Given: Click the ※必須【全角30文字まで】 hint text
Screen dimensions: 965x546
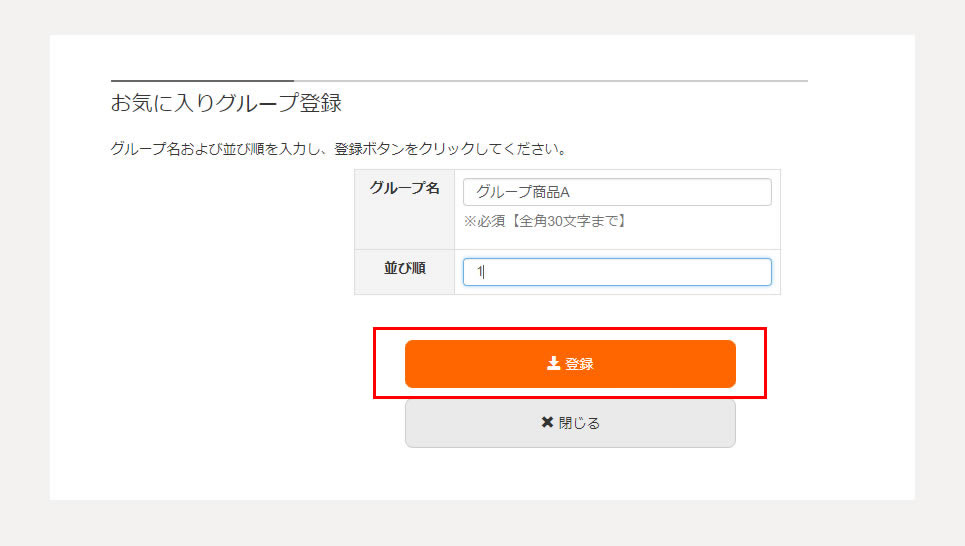Looking at the screenshot, I should pos(545,221).
